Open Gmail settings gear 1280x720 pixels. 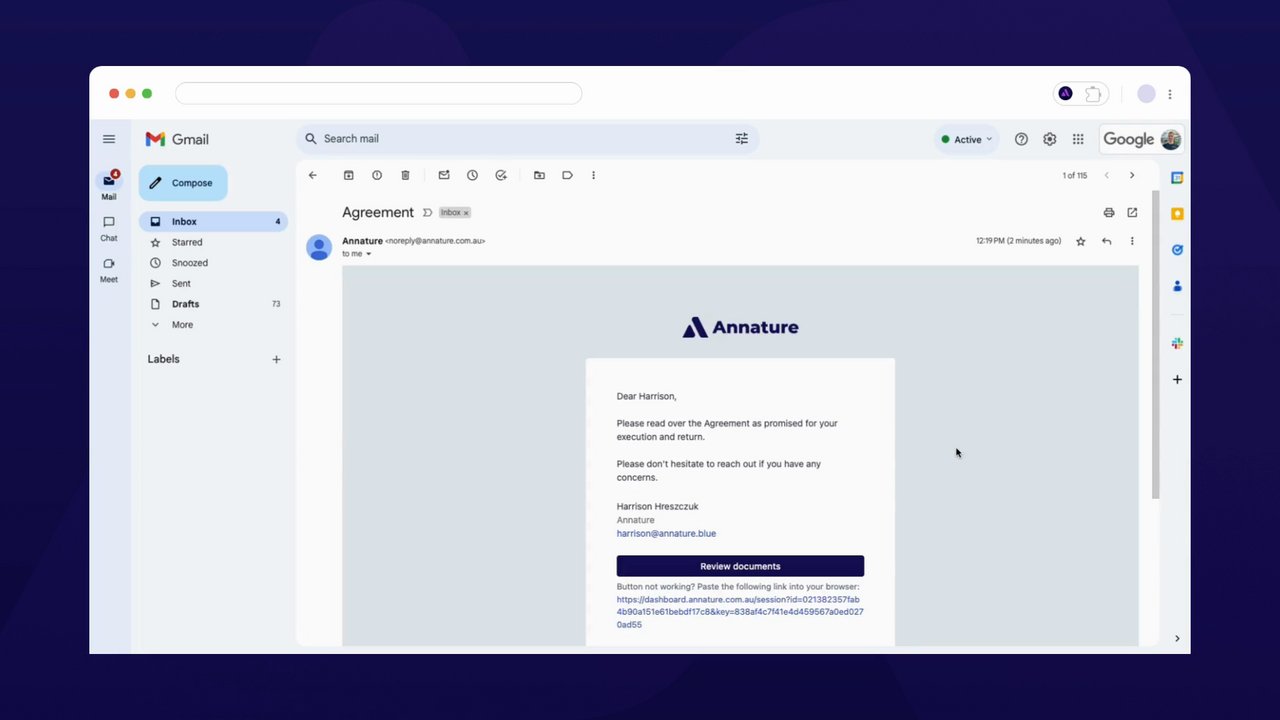click(x=1050, y=139)
